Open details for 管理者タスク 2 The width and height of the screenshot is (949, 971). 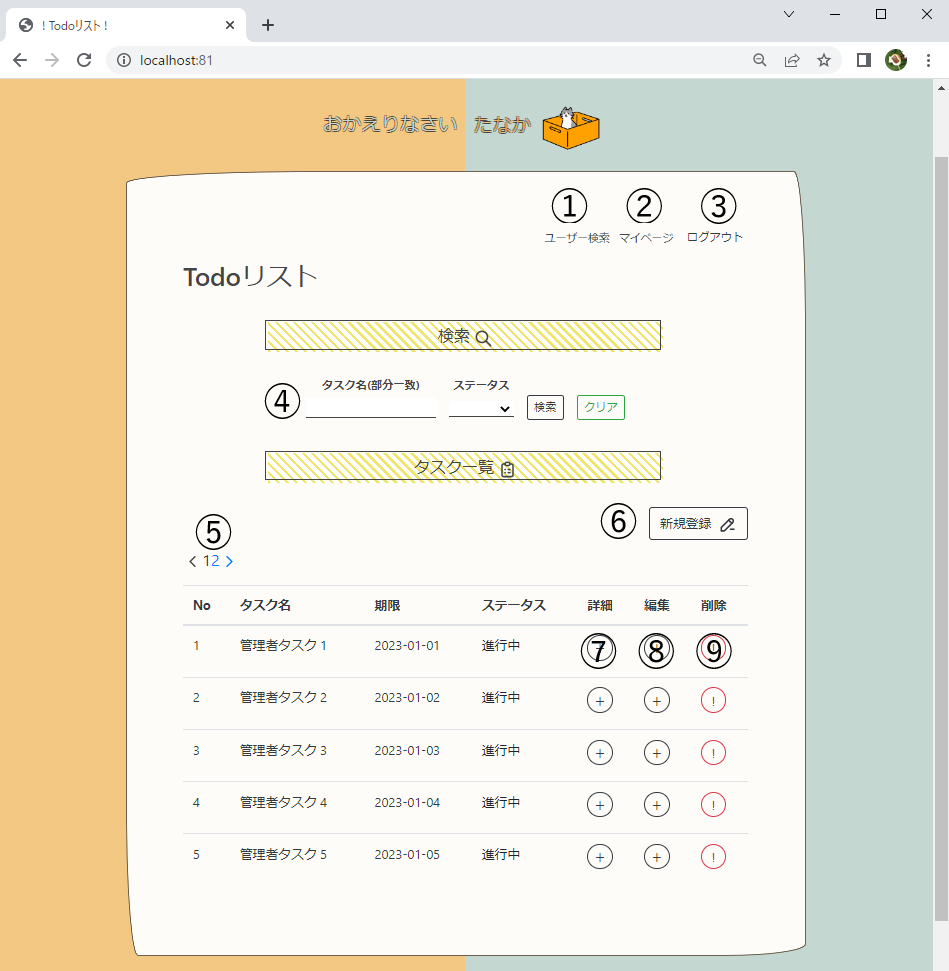click(600, 700)
